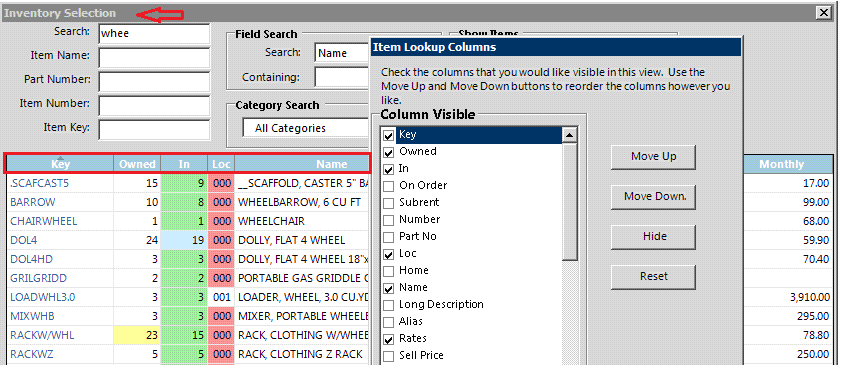Viewport: 841px width, 367px height.
Task: Click the Containing text field
Action: [342, 77]
